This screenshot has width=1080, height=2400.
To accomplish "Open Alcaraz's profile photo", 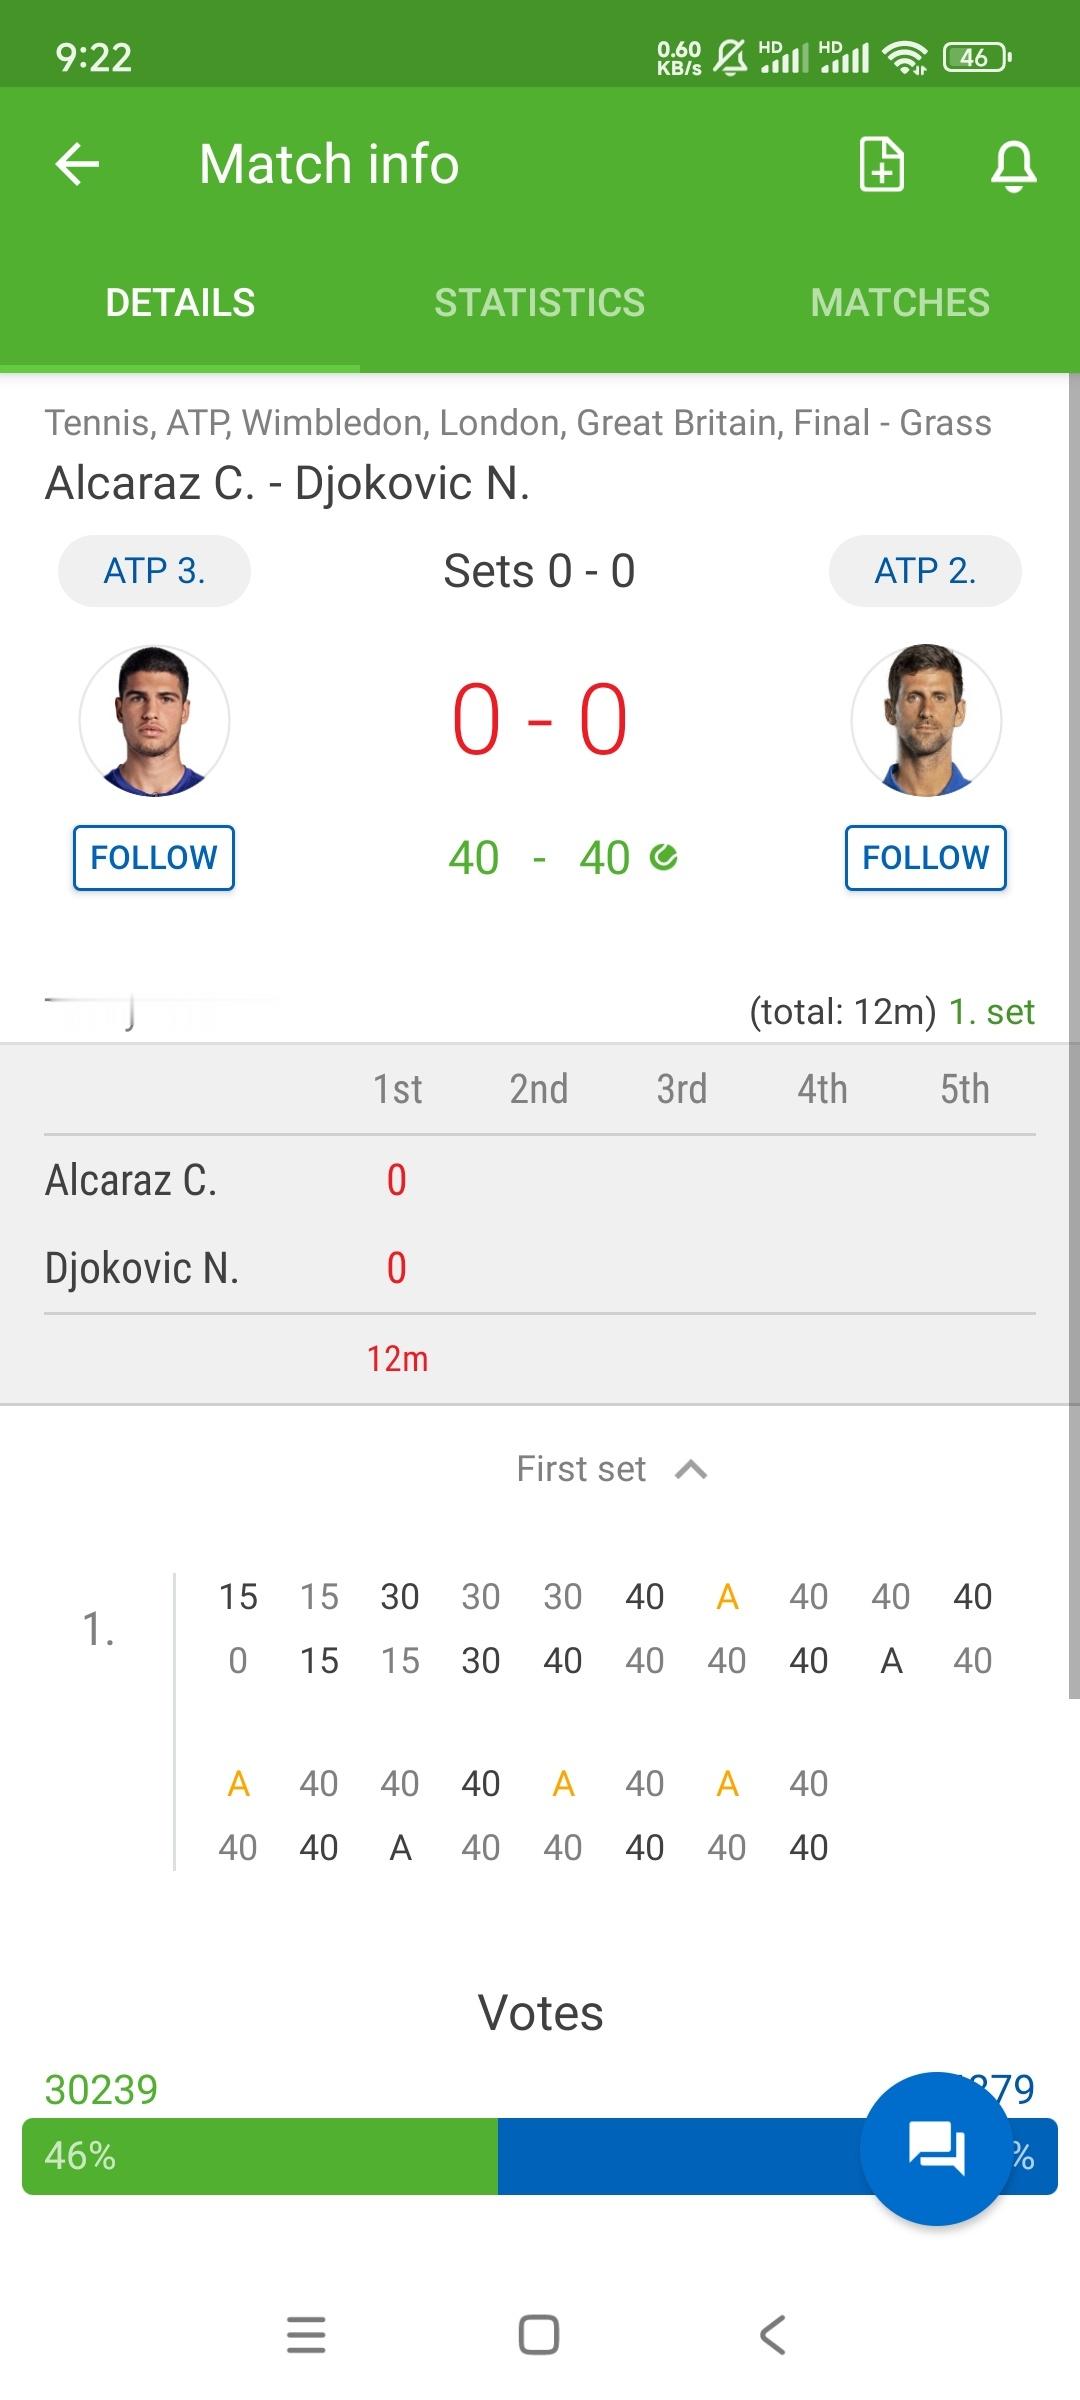I will tap(154, 720).
